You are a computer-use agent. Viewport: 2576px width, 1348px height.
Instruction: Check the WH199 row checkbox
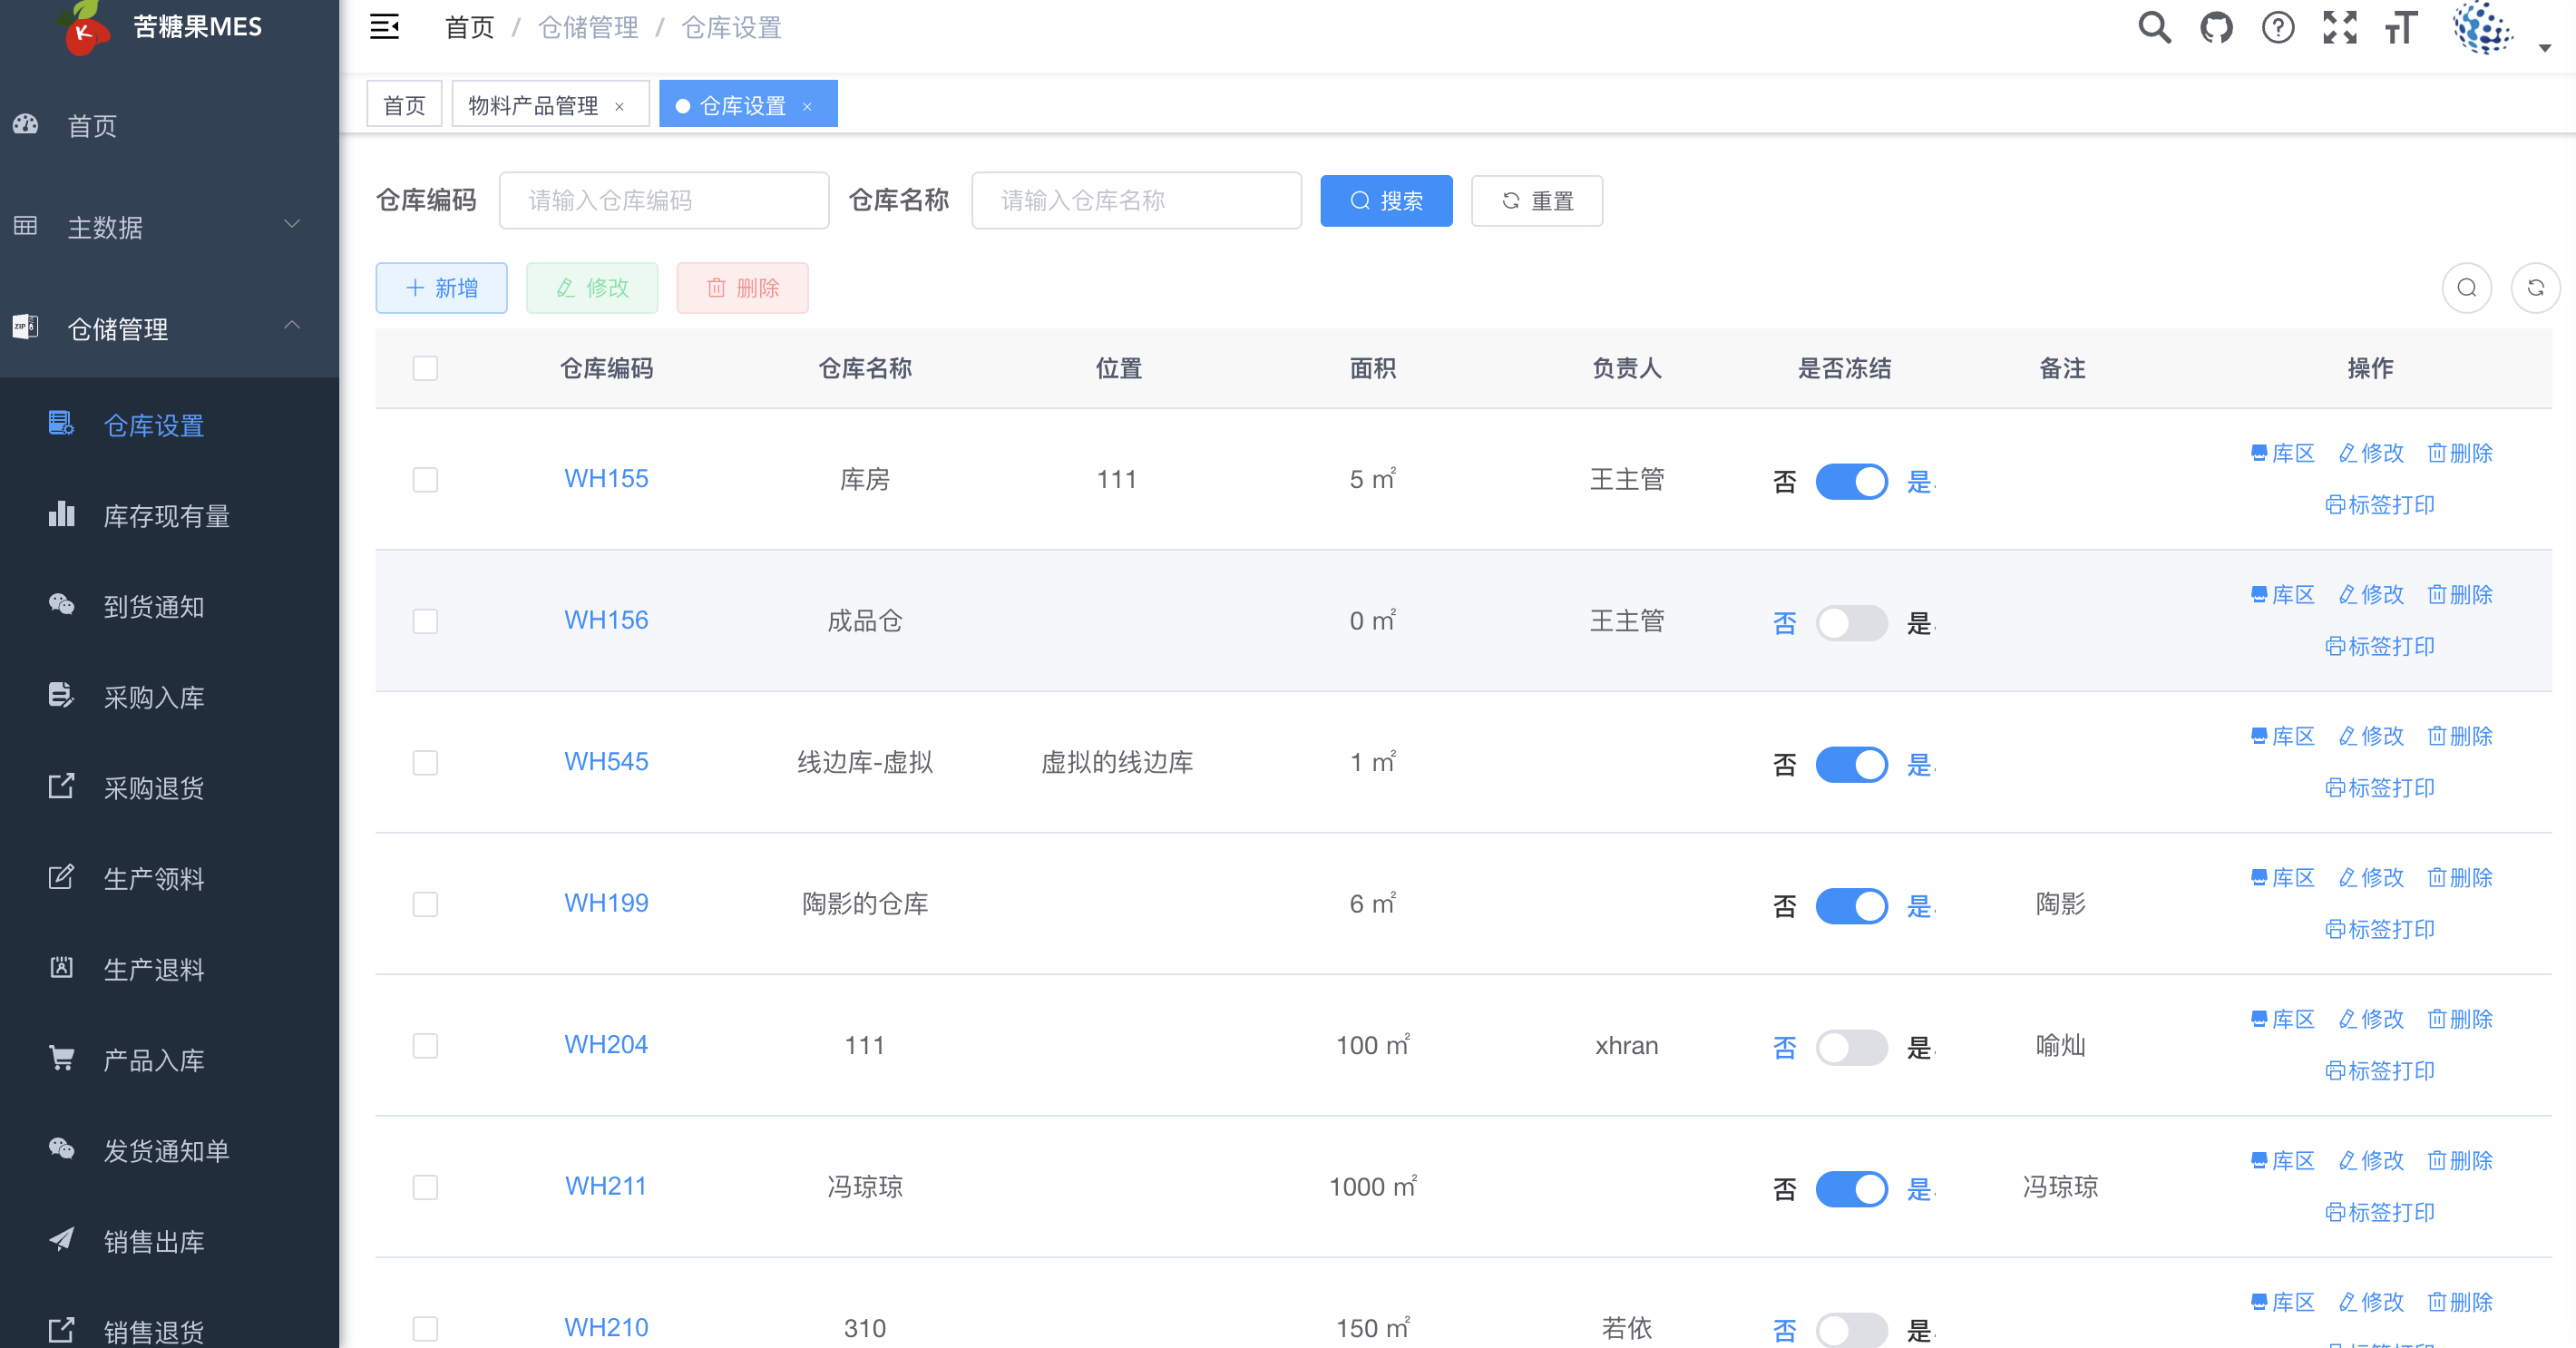point(425,904)
